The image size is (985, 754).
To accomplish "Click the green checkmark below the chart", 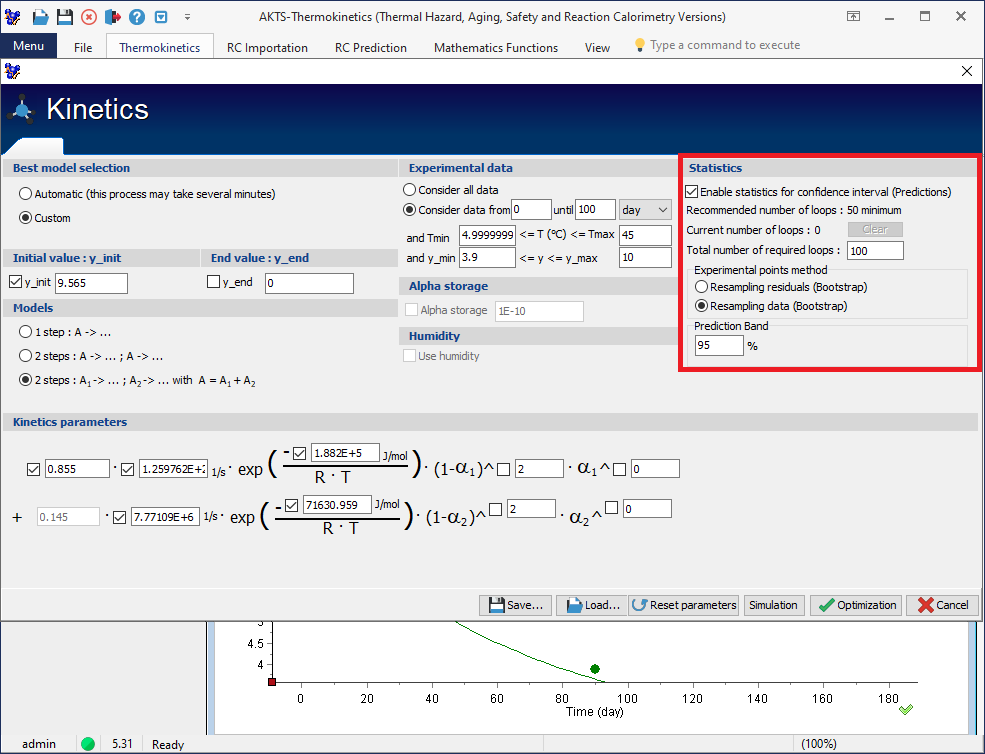I will pyautogui.click(x=905, y=709).
